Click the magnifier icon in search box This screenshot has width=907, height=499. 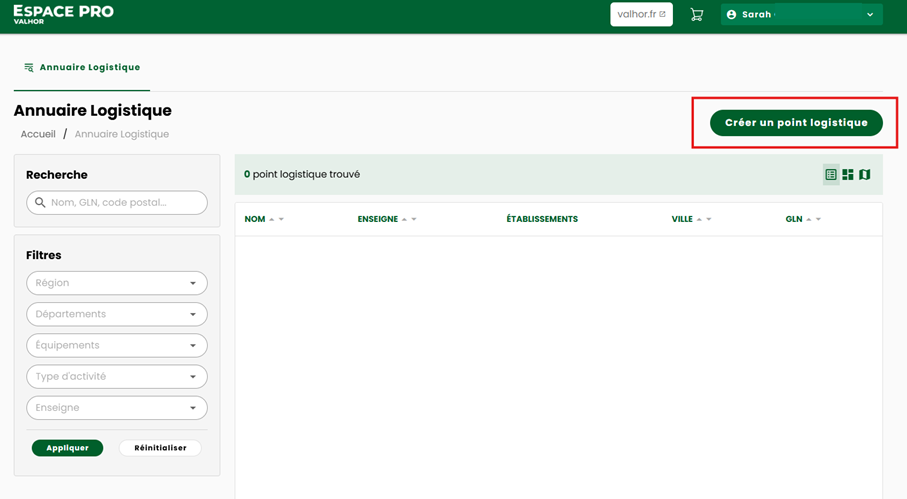coord(40,202)
